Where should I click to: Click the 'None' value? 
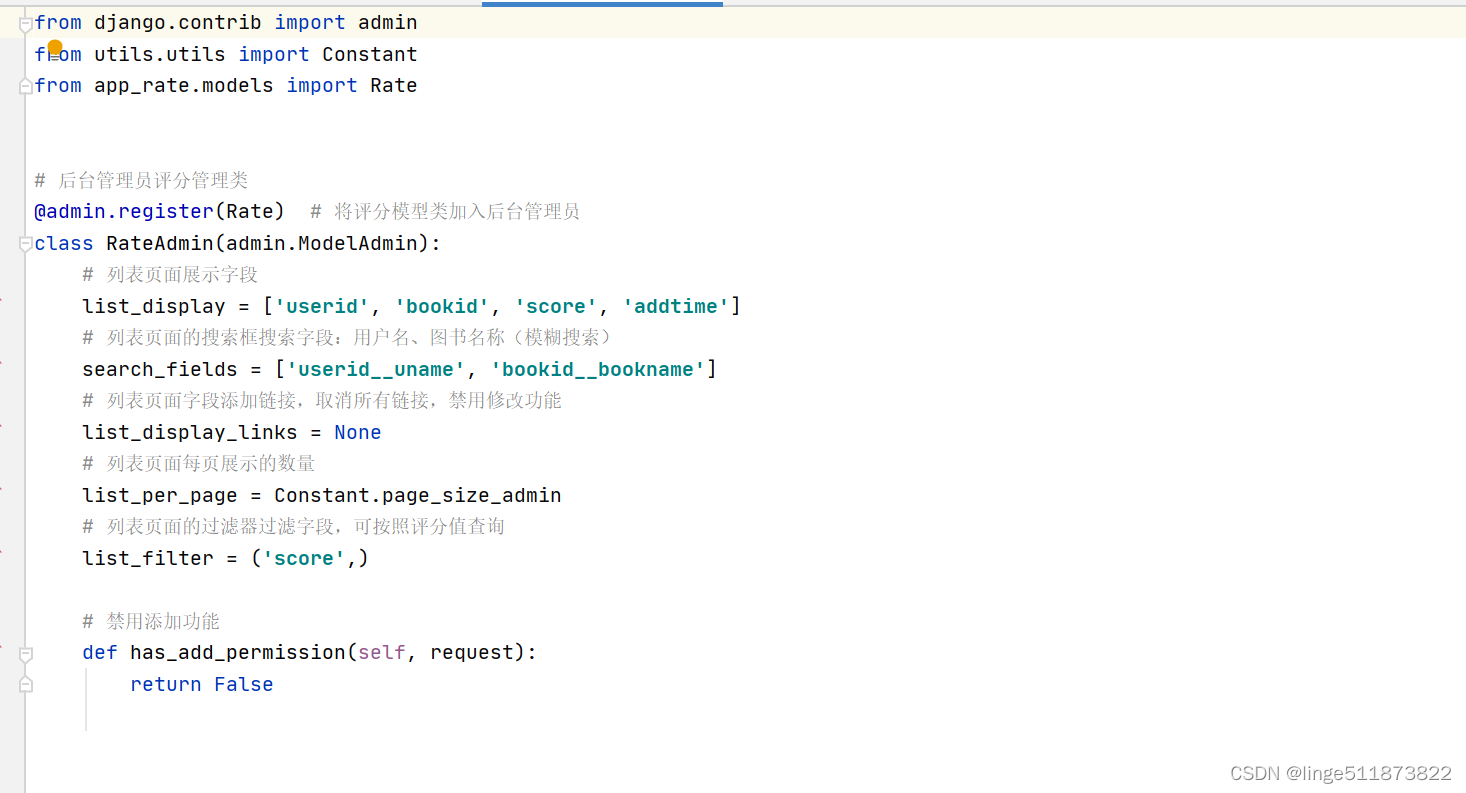coord(357,432)
